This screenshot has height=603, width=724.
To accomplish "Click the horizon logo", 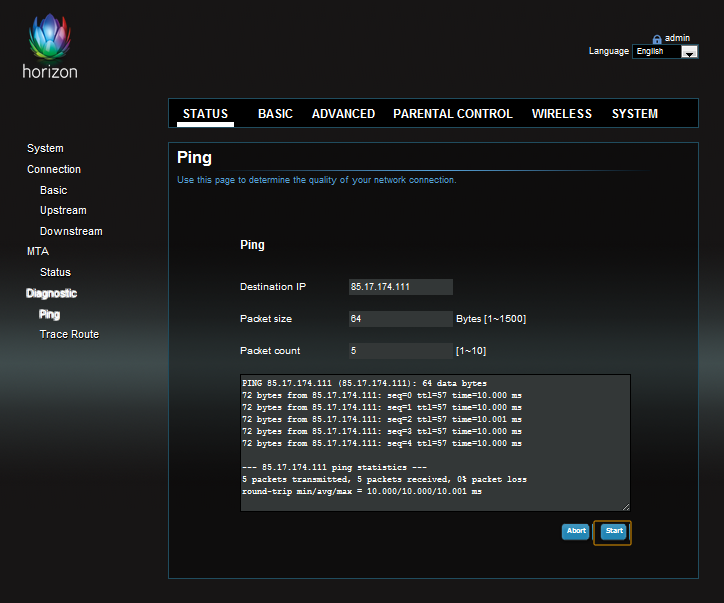I will [50, 46].
